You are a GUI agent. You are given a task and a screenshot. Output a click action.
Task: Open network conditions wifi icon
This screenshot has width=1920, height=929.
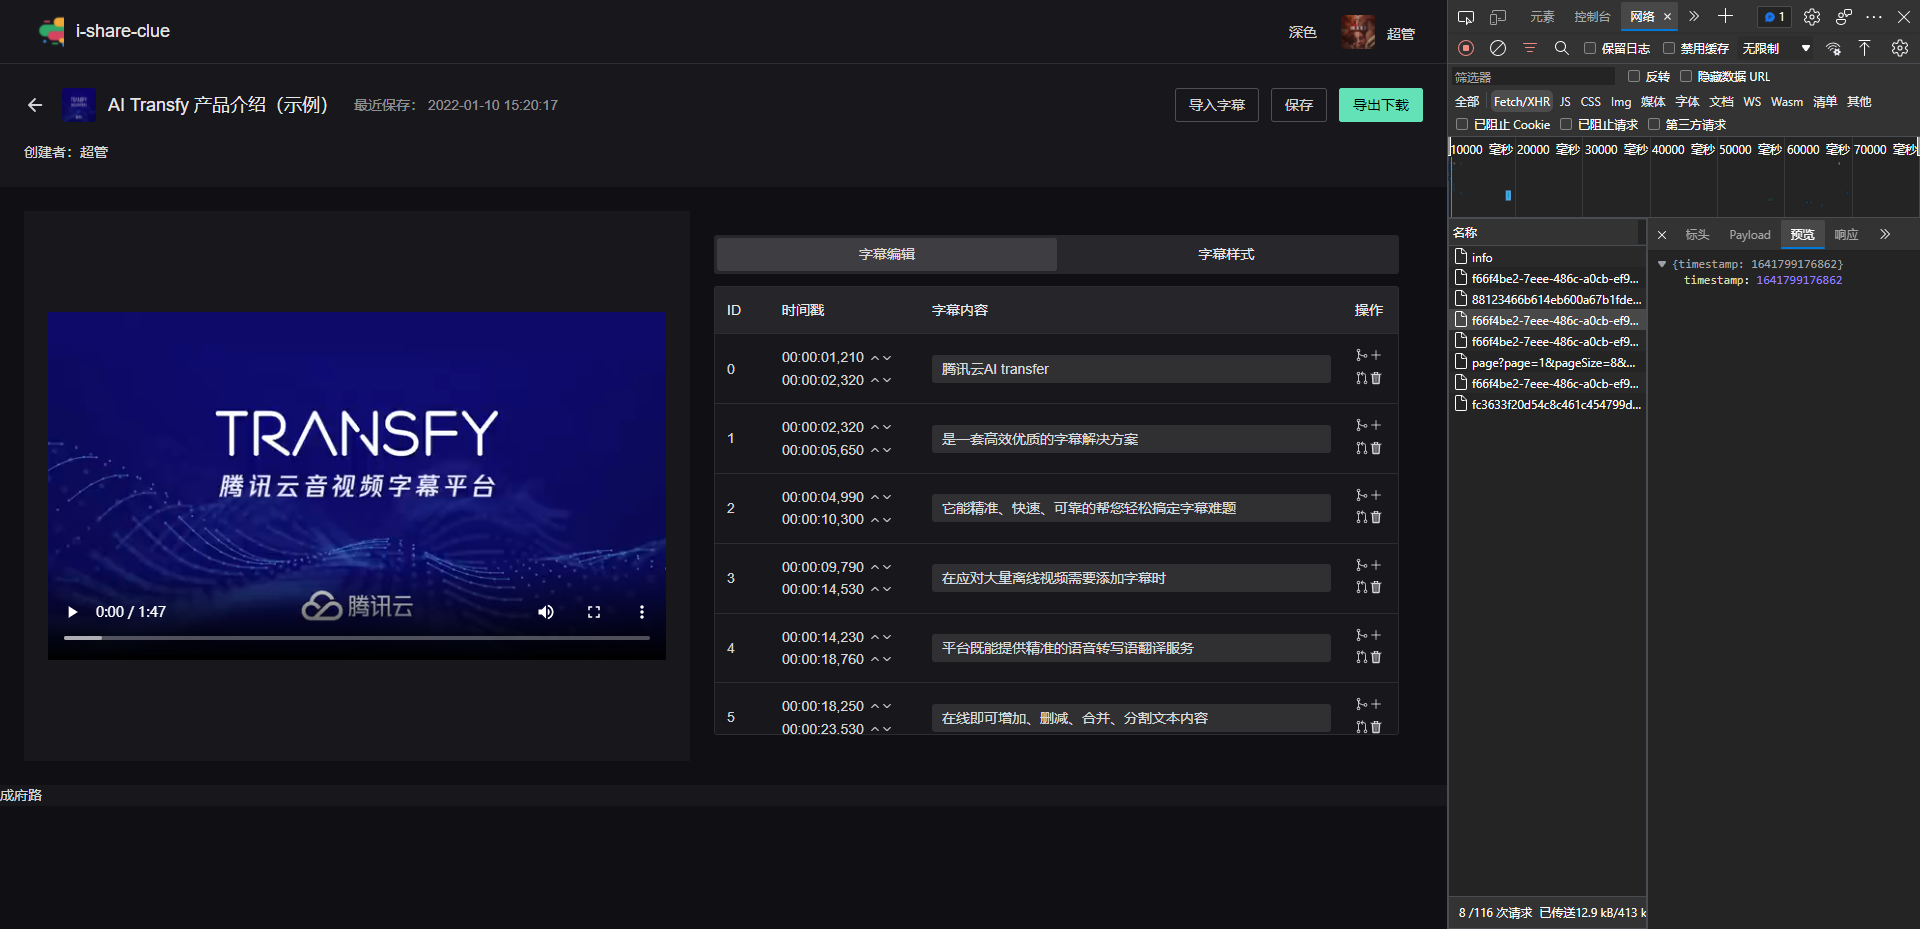[1834, 48]
